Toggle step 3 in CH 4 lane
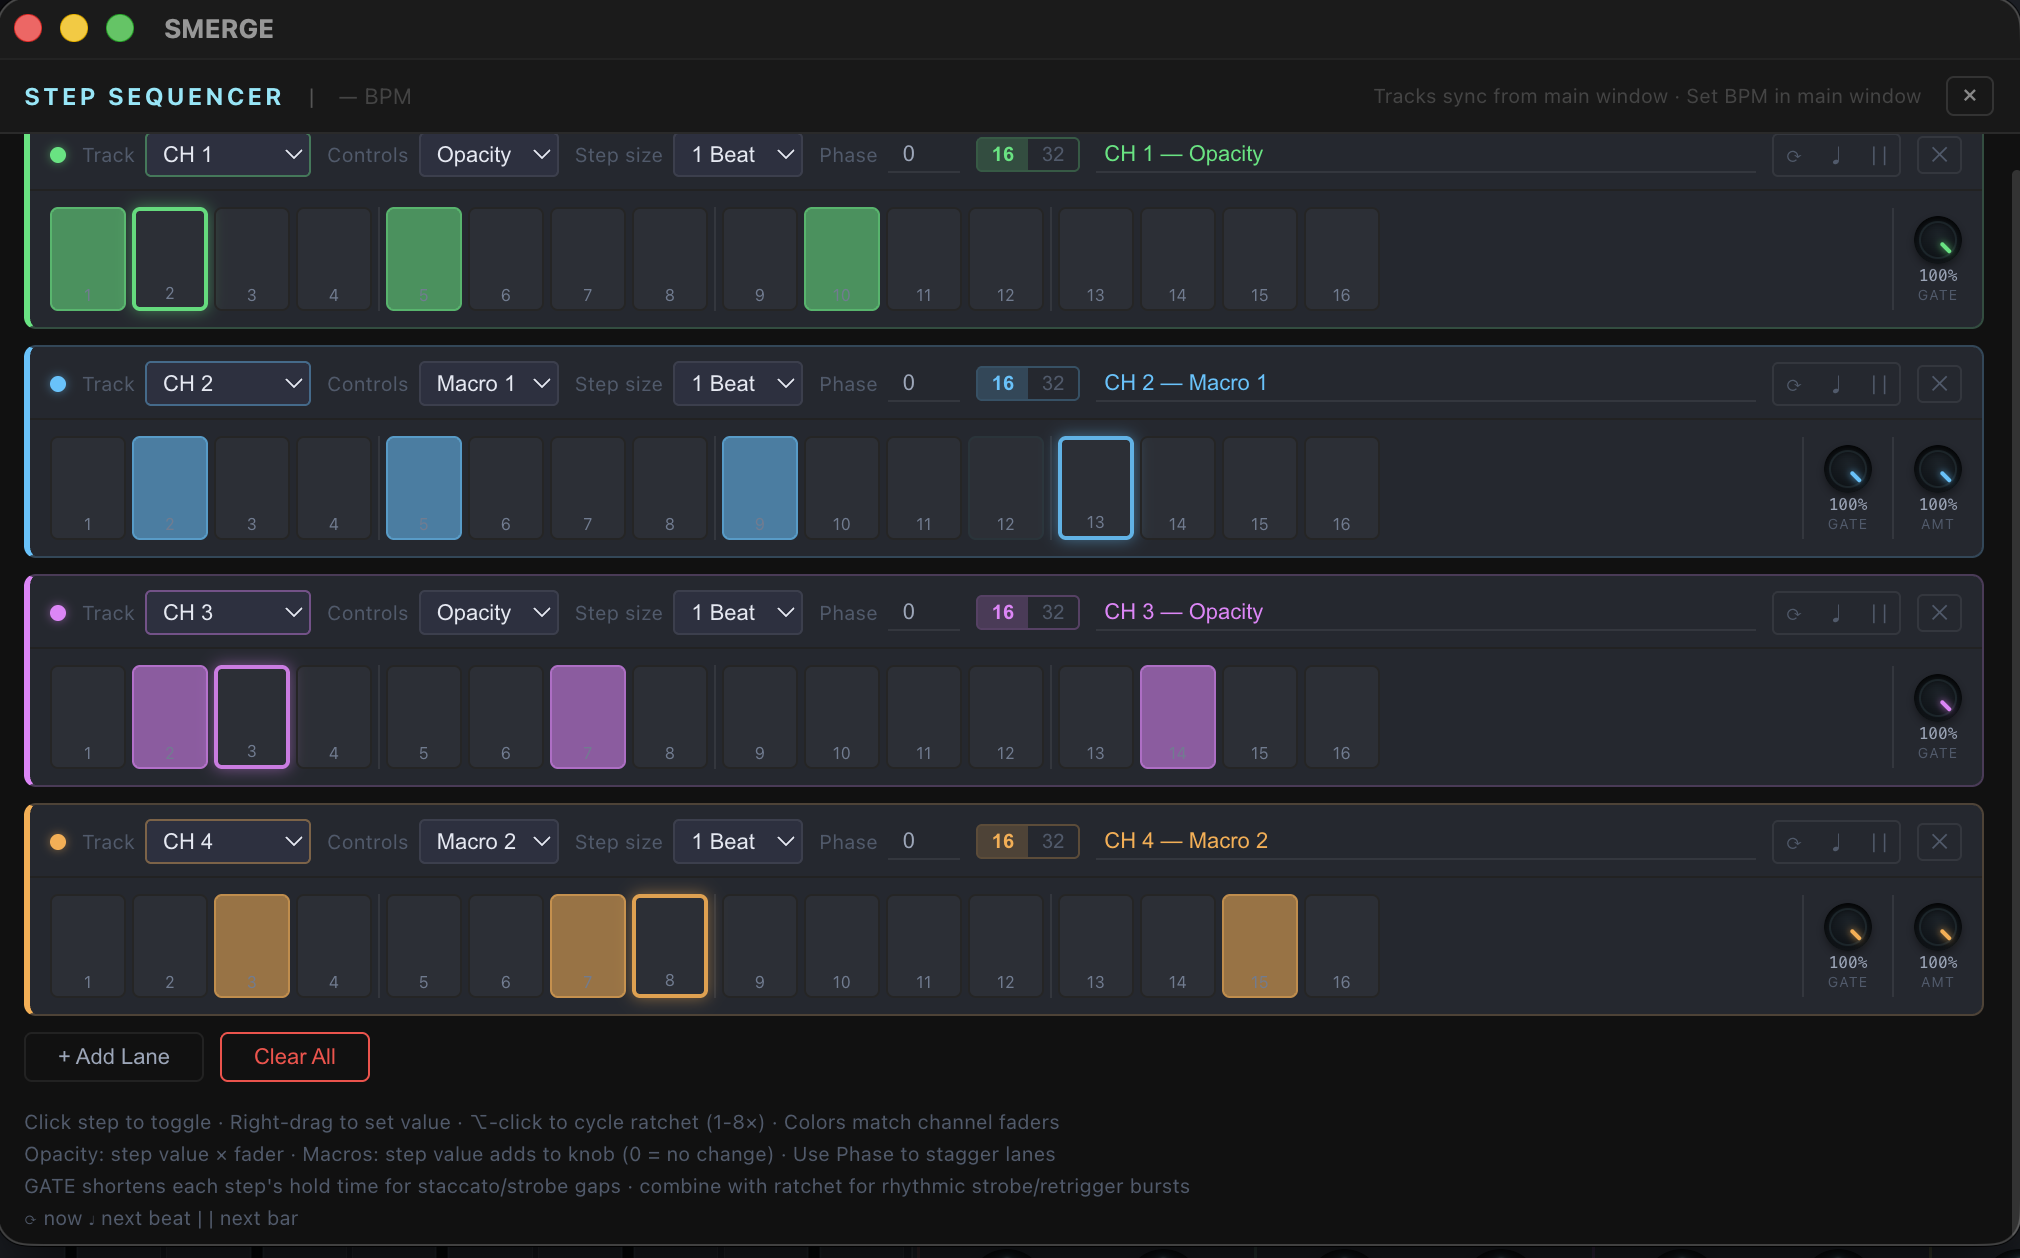Image resolution: width=2020 pixels, height=1258 pixels. [252, 946]
